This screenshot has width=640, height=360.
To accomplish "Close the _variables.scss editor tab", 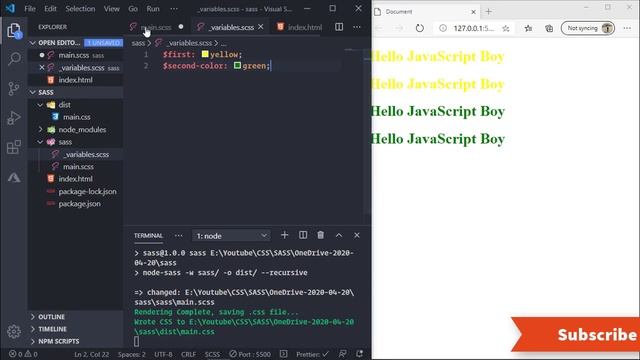I will [261, 27].
